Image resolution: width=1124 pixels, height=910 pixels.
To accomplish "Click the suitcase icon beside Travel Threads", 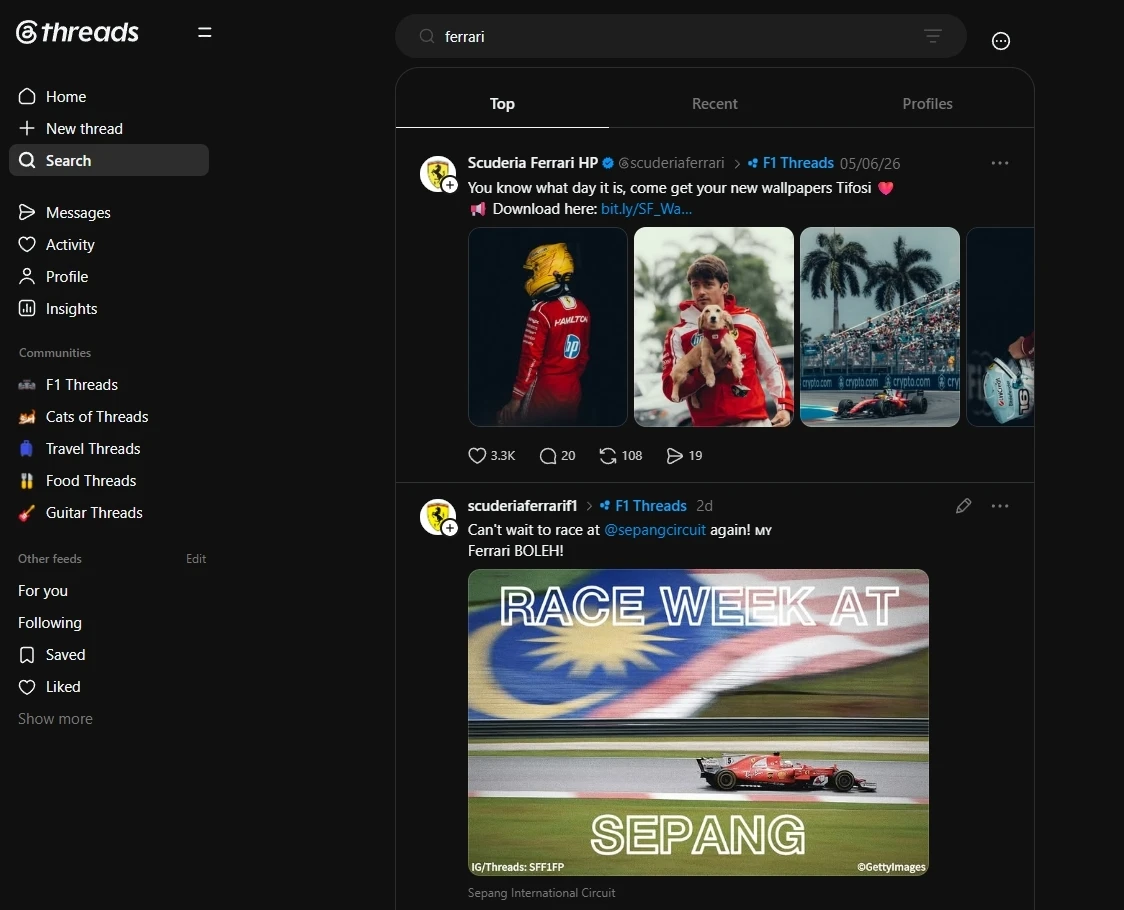I will coord(27,449).
